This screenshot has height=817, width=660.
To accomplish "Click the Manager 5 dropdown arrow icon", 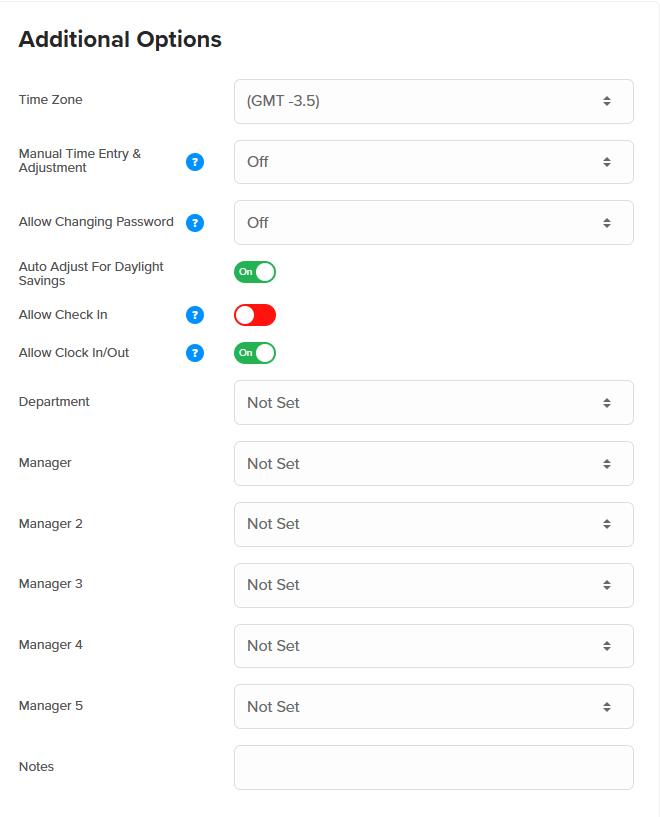I will coord(607,707).
